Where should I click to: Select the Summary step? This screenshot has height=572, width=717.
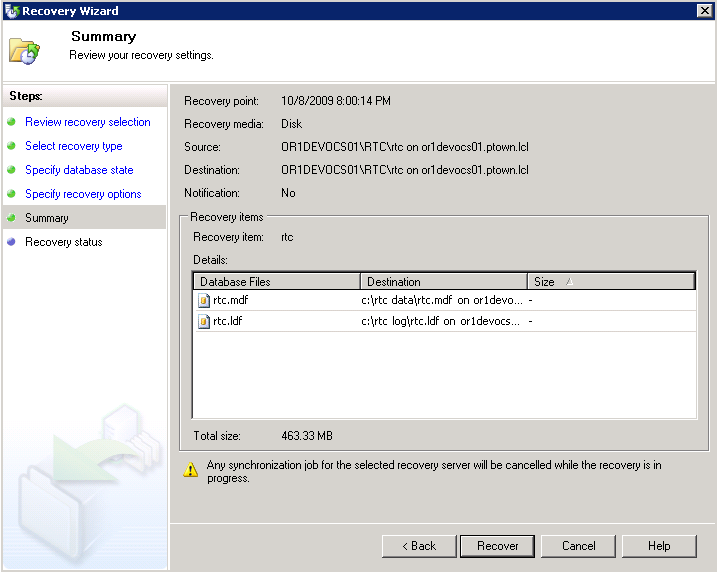[47, 218]
